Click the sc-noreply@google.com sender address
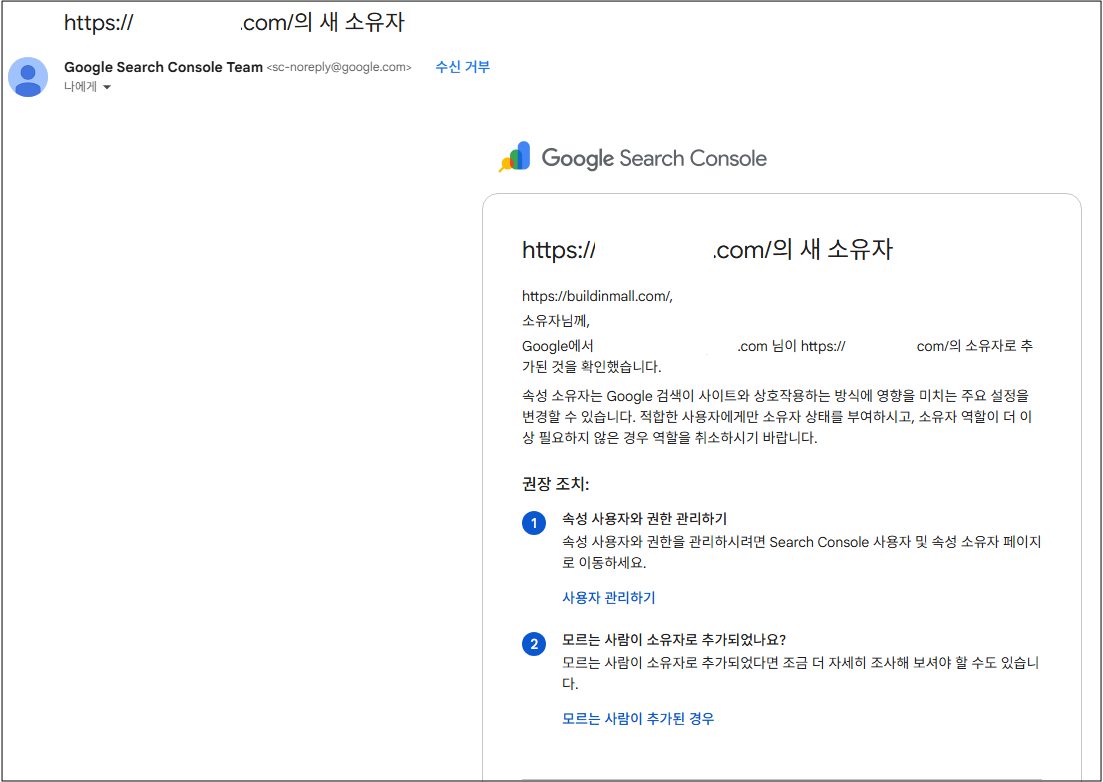This screenshot has width=1103, height=782. 339,68
